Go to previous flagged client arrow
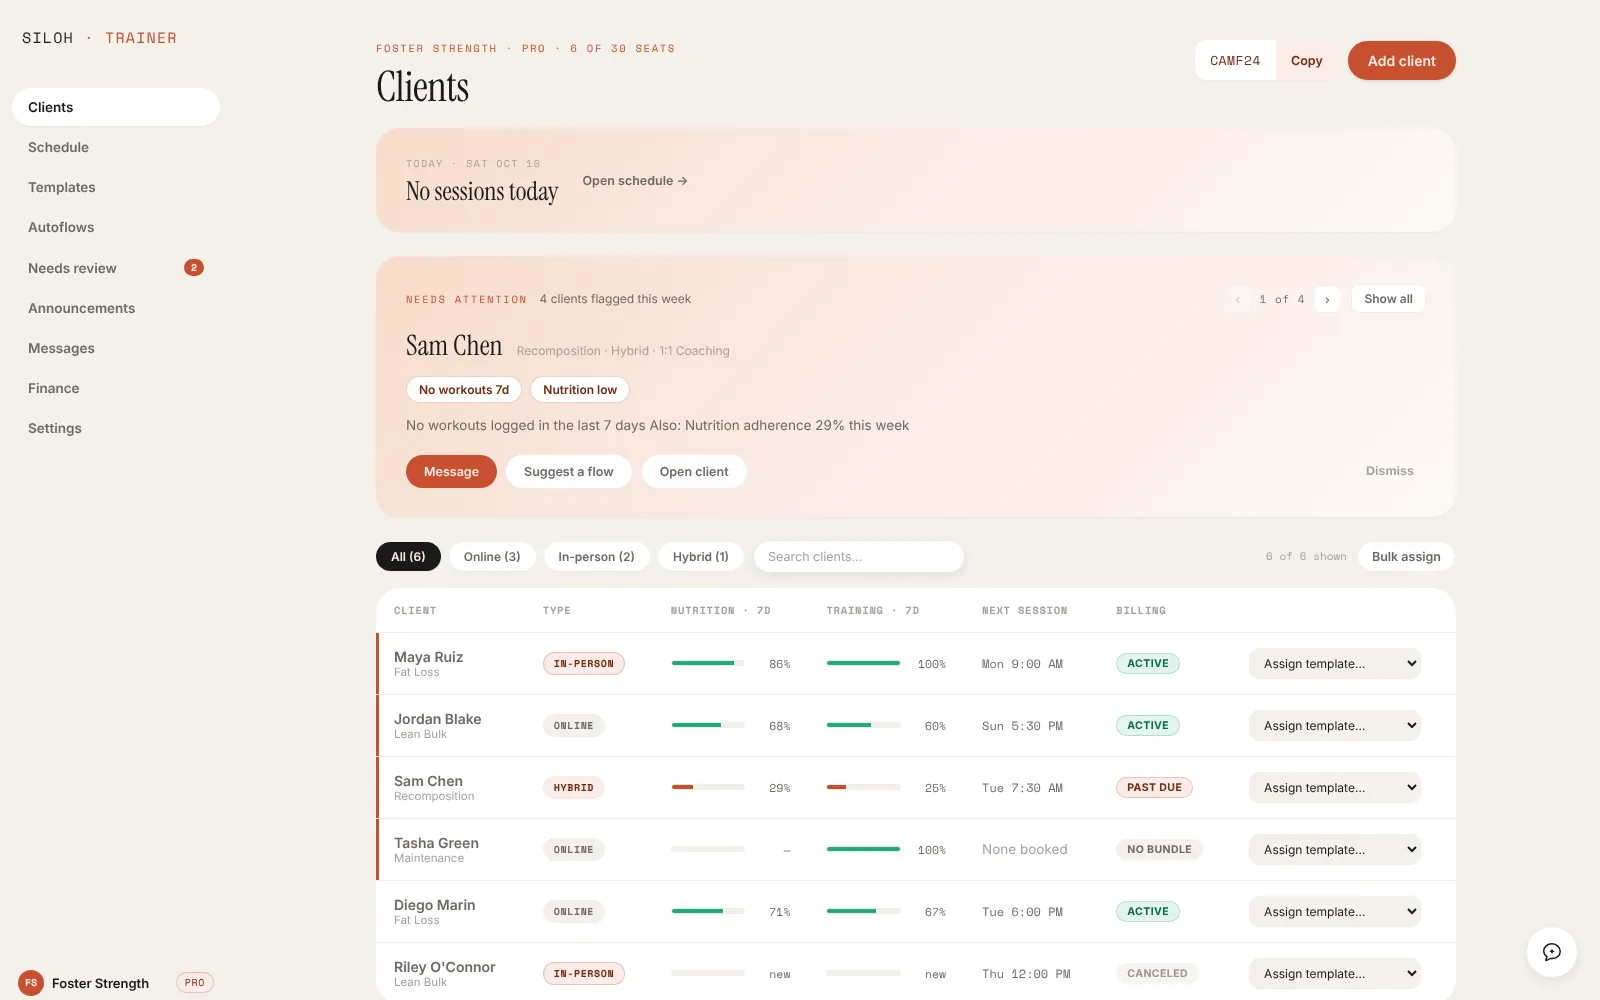Image resolution: width=1600 pixels, height=1000 pixels. (1237, 299)
